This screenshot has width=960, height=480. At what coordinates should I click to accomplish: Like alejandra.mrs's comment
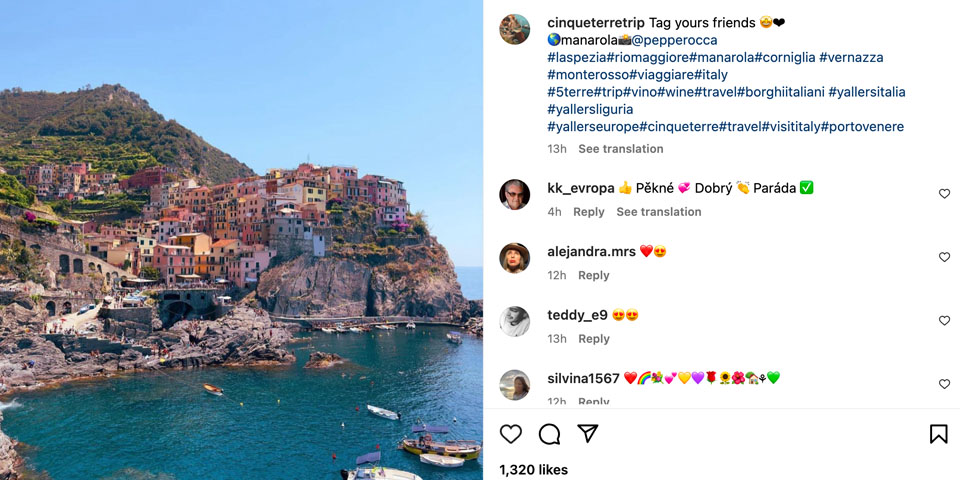pos(944,257)
